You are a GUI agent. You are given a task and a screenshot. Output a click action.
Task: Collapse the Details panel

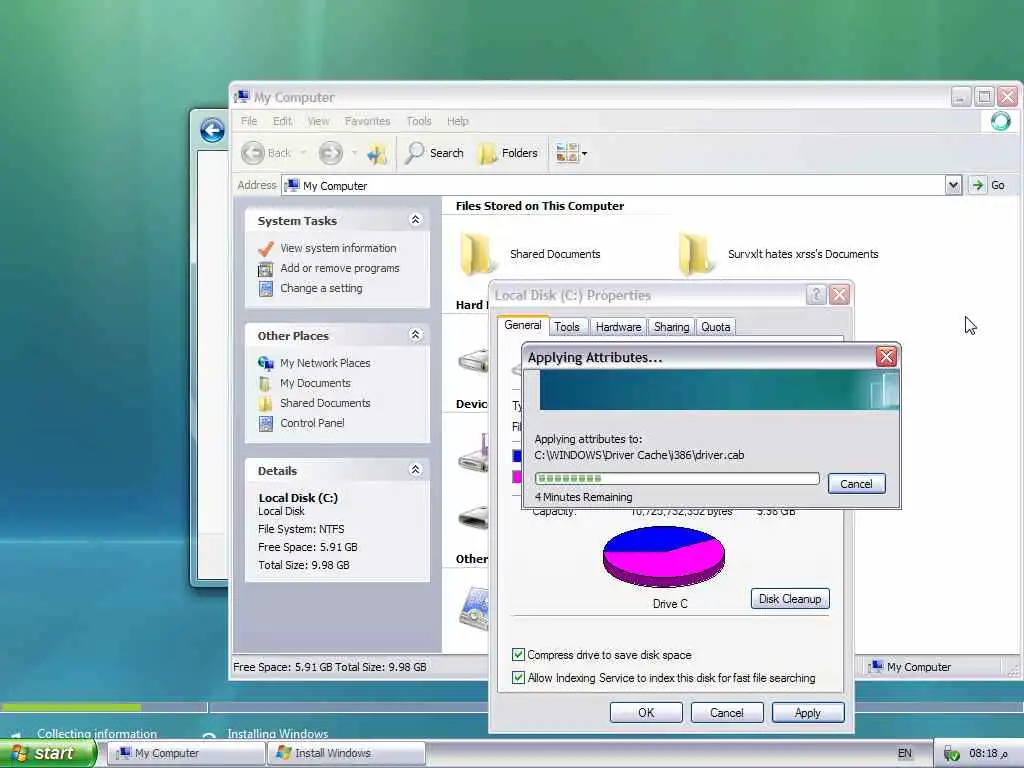(x=415, y=470)
